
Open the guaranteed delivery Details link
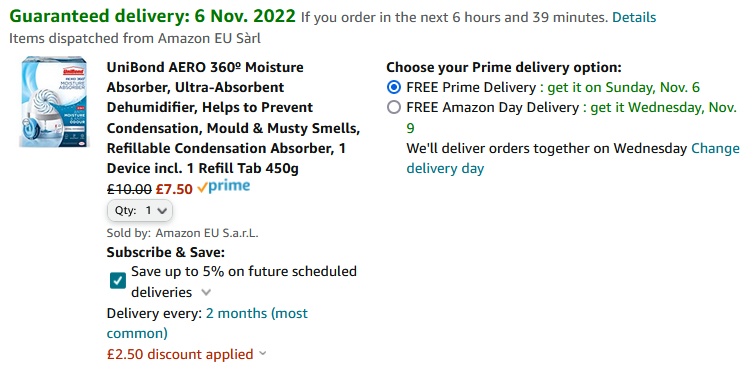click(x=634, y=18)
